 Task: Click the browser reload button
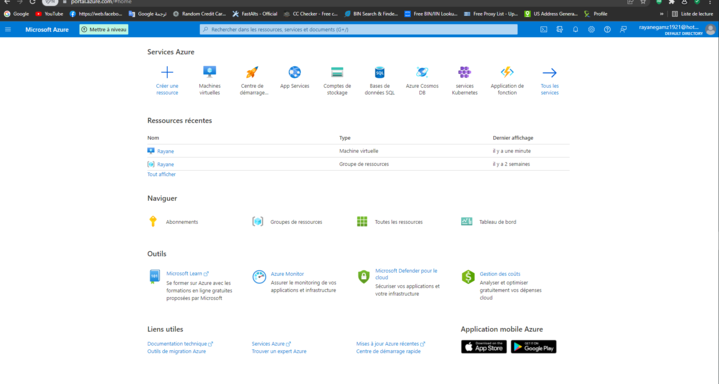(x=32, y=2)
